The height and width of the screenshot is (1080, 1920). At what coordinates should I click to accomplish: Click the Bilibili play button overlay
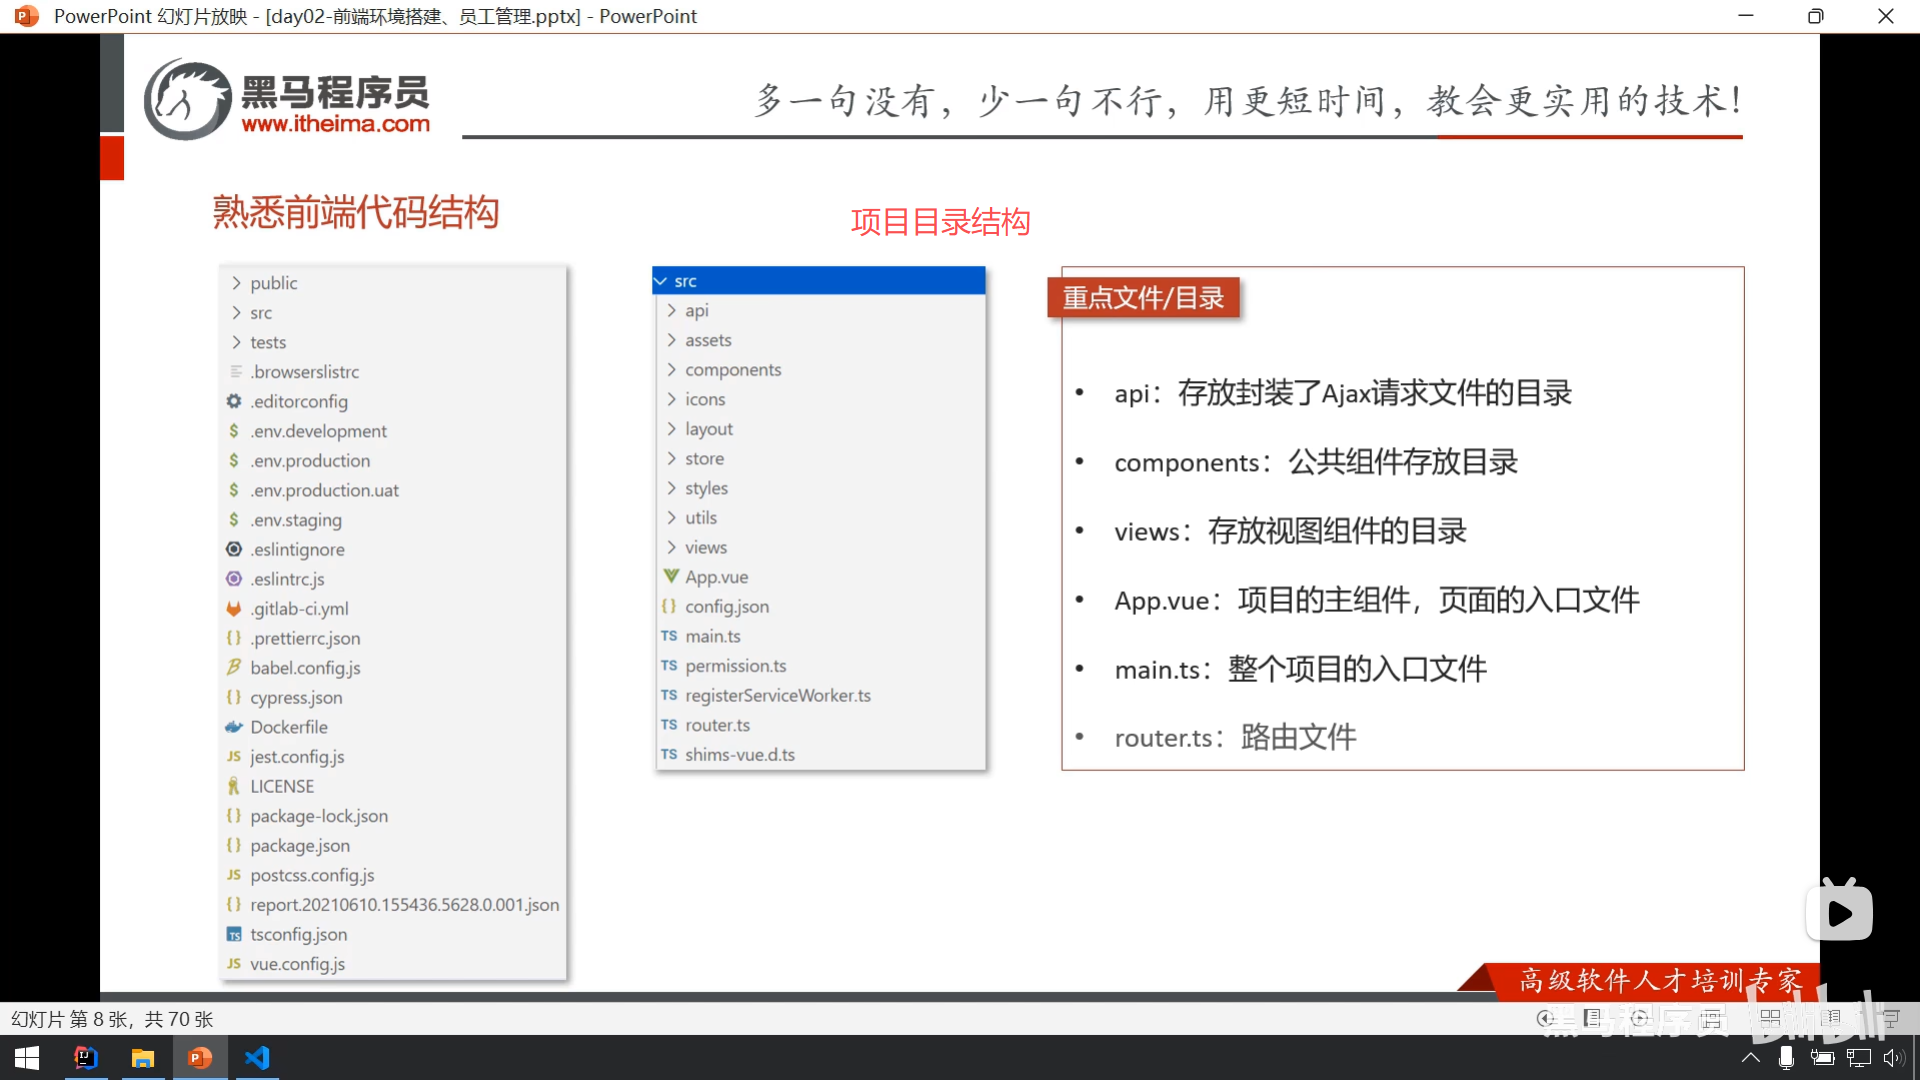click(1839, 912)
